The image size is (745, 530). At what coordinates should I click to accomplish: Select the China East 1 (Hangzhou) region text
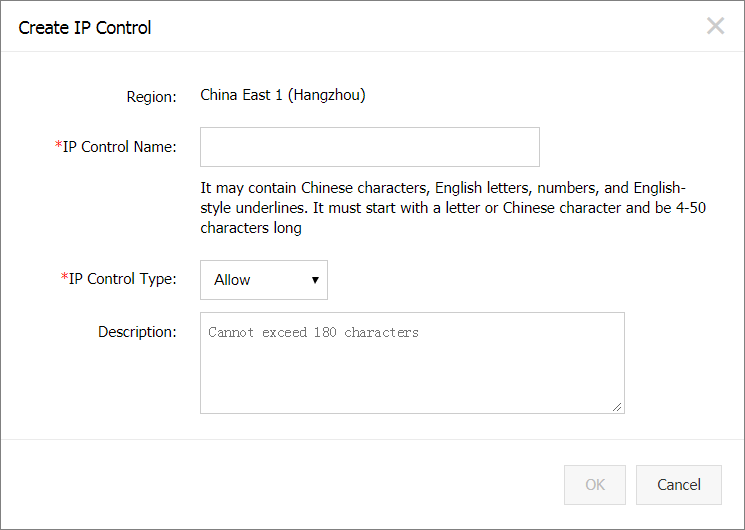point(283,95)
